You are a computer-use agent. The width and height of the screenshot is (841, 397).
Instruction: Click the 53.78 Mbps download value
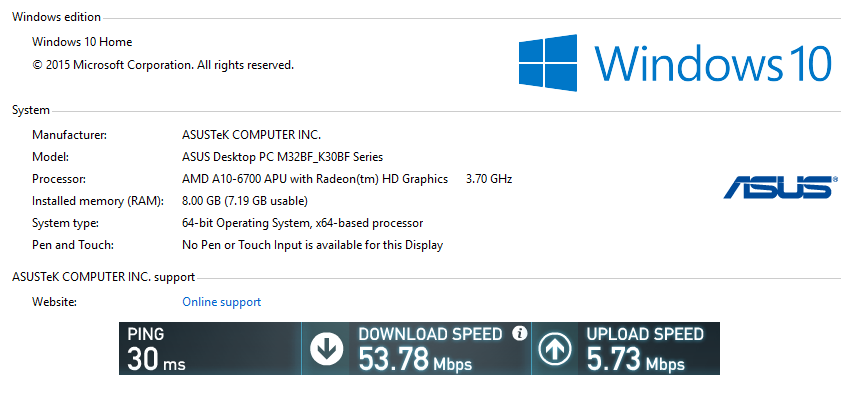pos(415,359)
